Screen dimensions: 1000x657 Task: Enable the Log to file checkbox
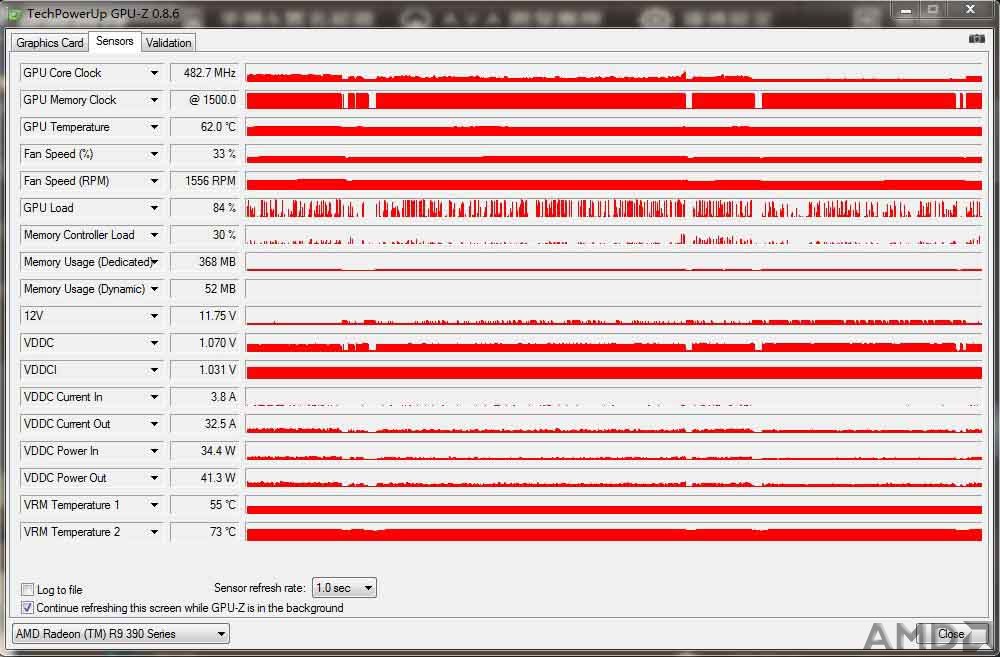tap(27, 589)
